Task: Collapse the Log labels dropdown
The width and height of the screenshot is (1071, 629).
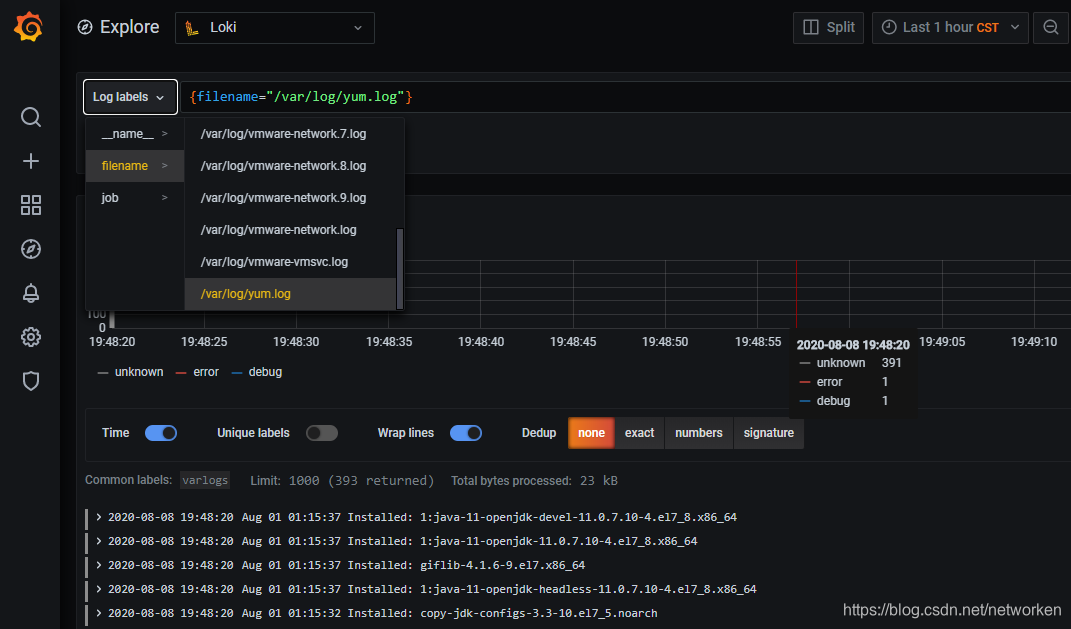Action: click(x=130, y=97)
